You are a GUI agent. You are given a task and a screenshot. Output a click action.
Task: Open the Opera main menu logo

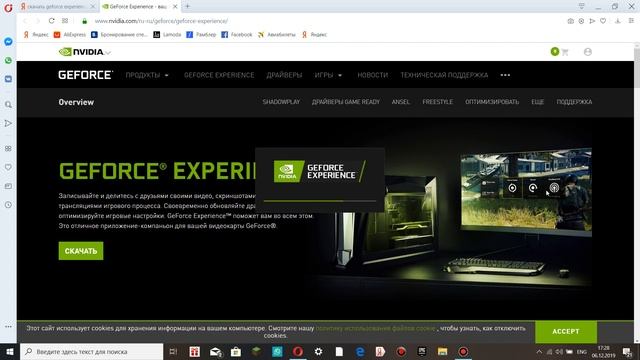click(8, 7)
